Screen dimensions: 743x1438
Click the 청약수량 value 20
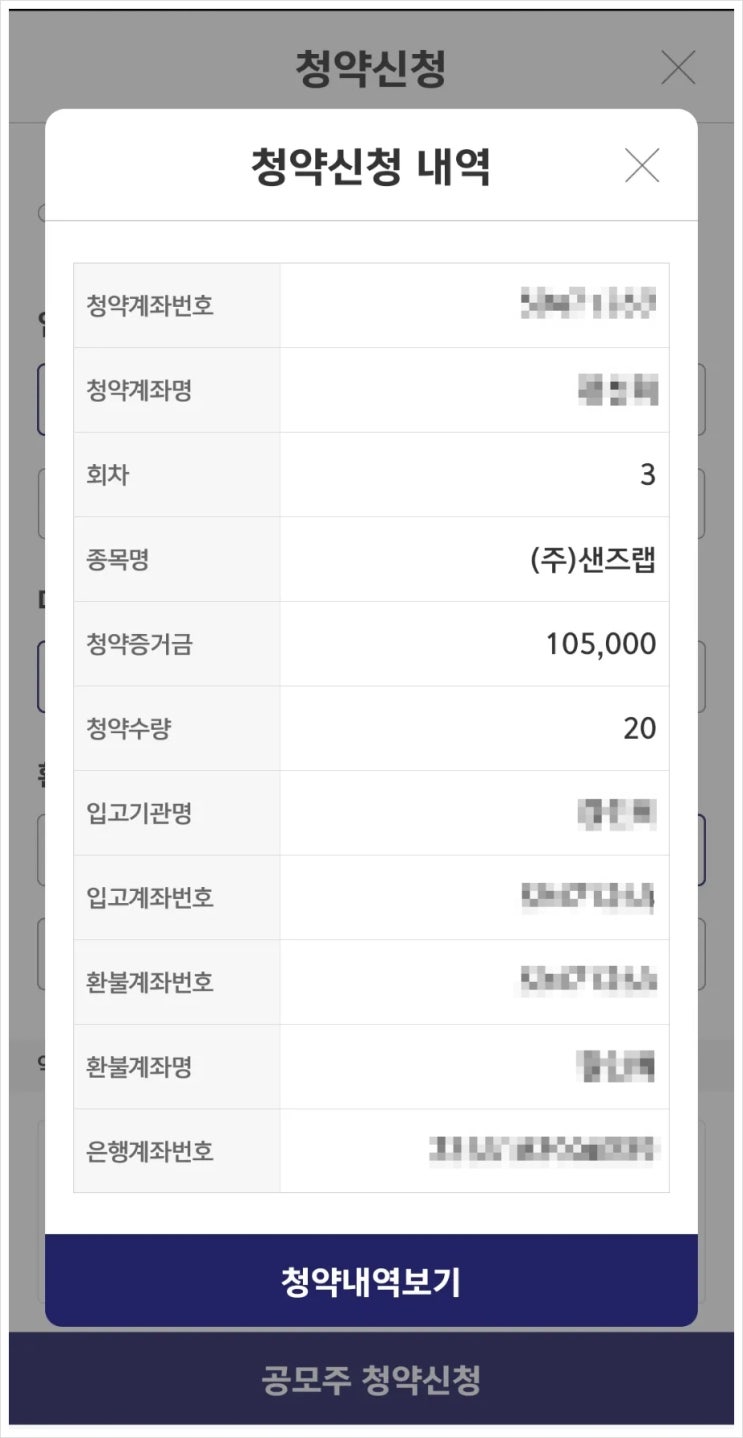pyautogui.click(x=640, y=728)
